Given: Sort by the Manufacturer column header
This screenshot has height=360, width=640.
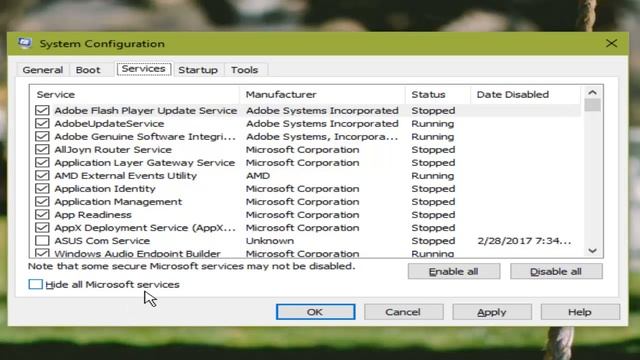Looking at the screenshot, I should click(x=322, y=95).
